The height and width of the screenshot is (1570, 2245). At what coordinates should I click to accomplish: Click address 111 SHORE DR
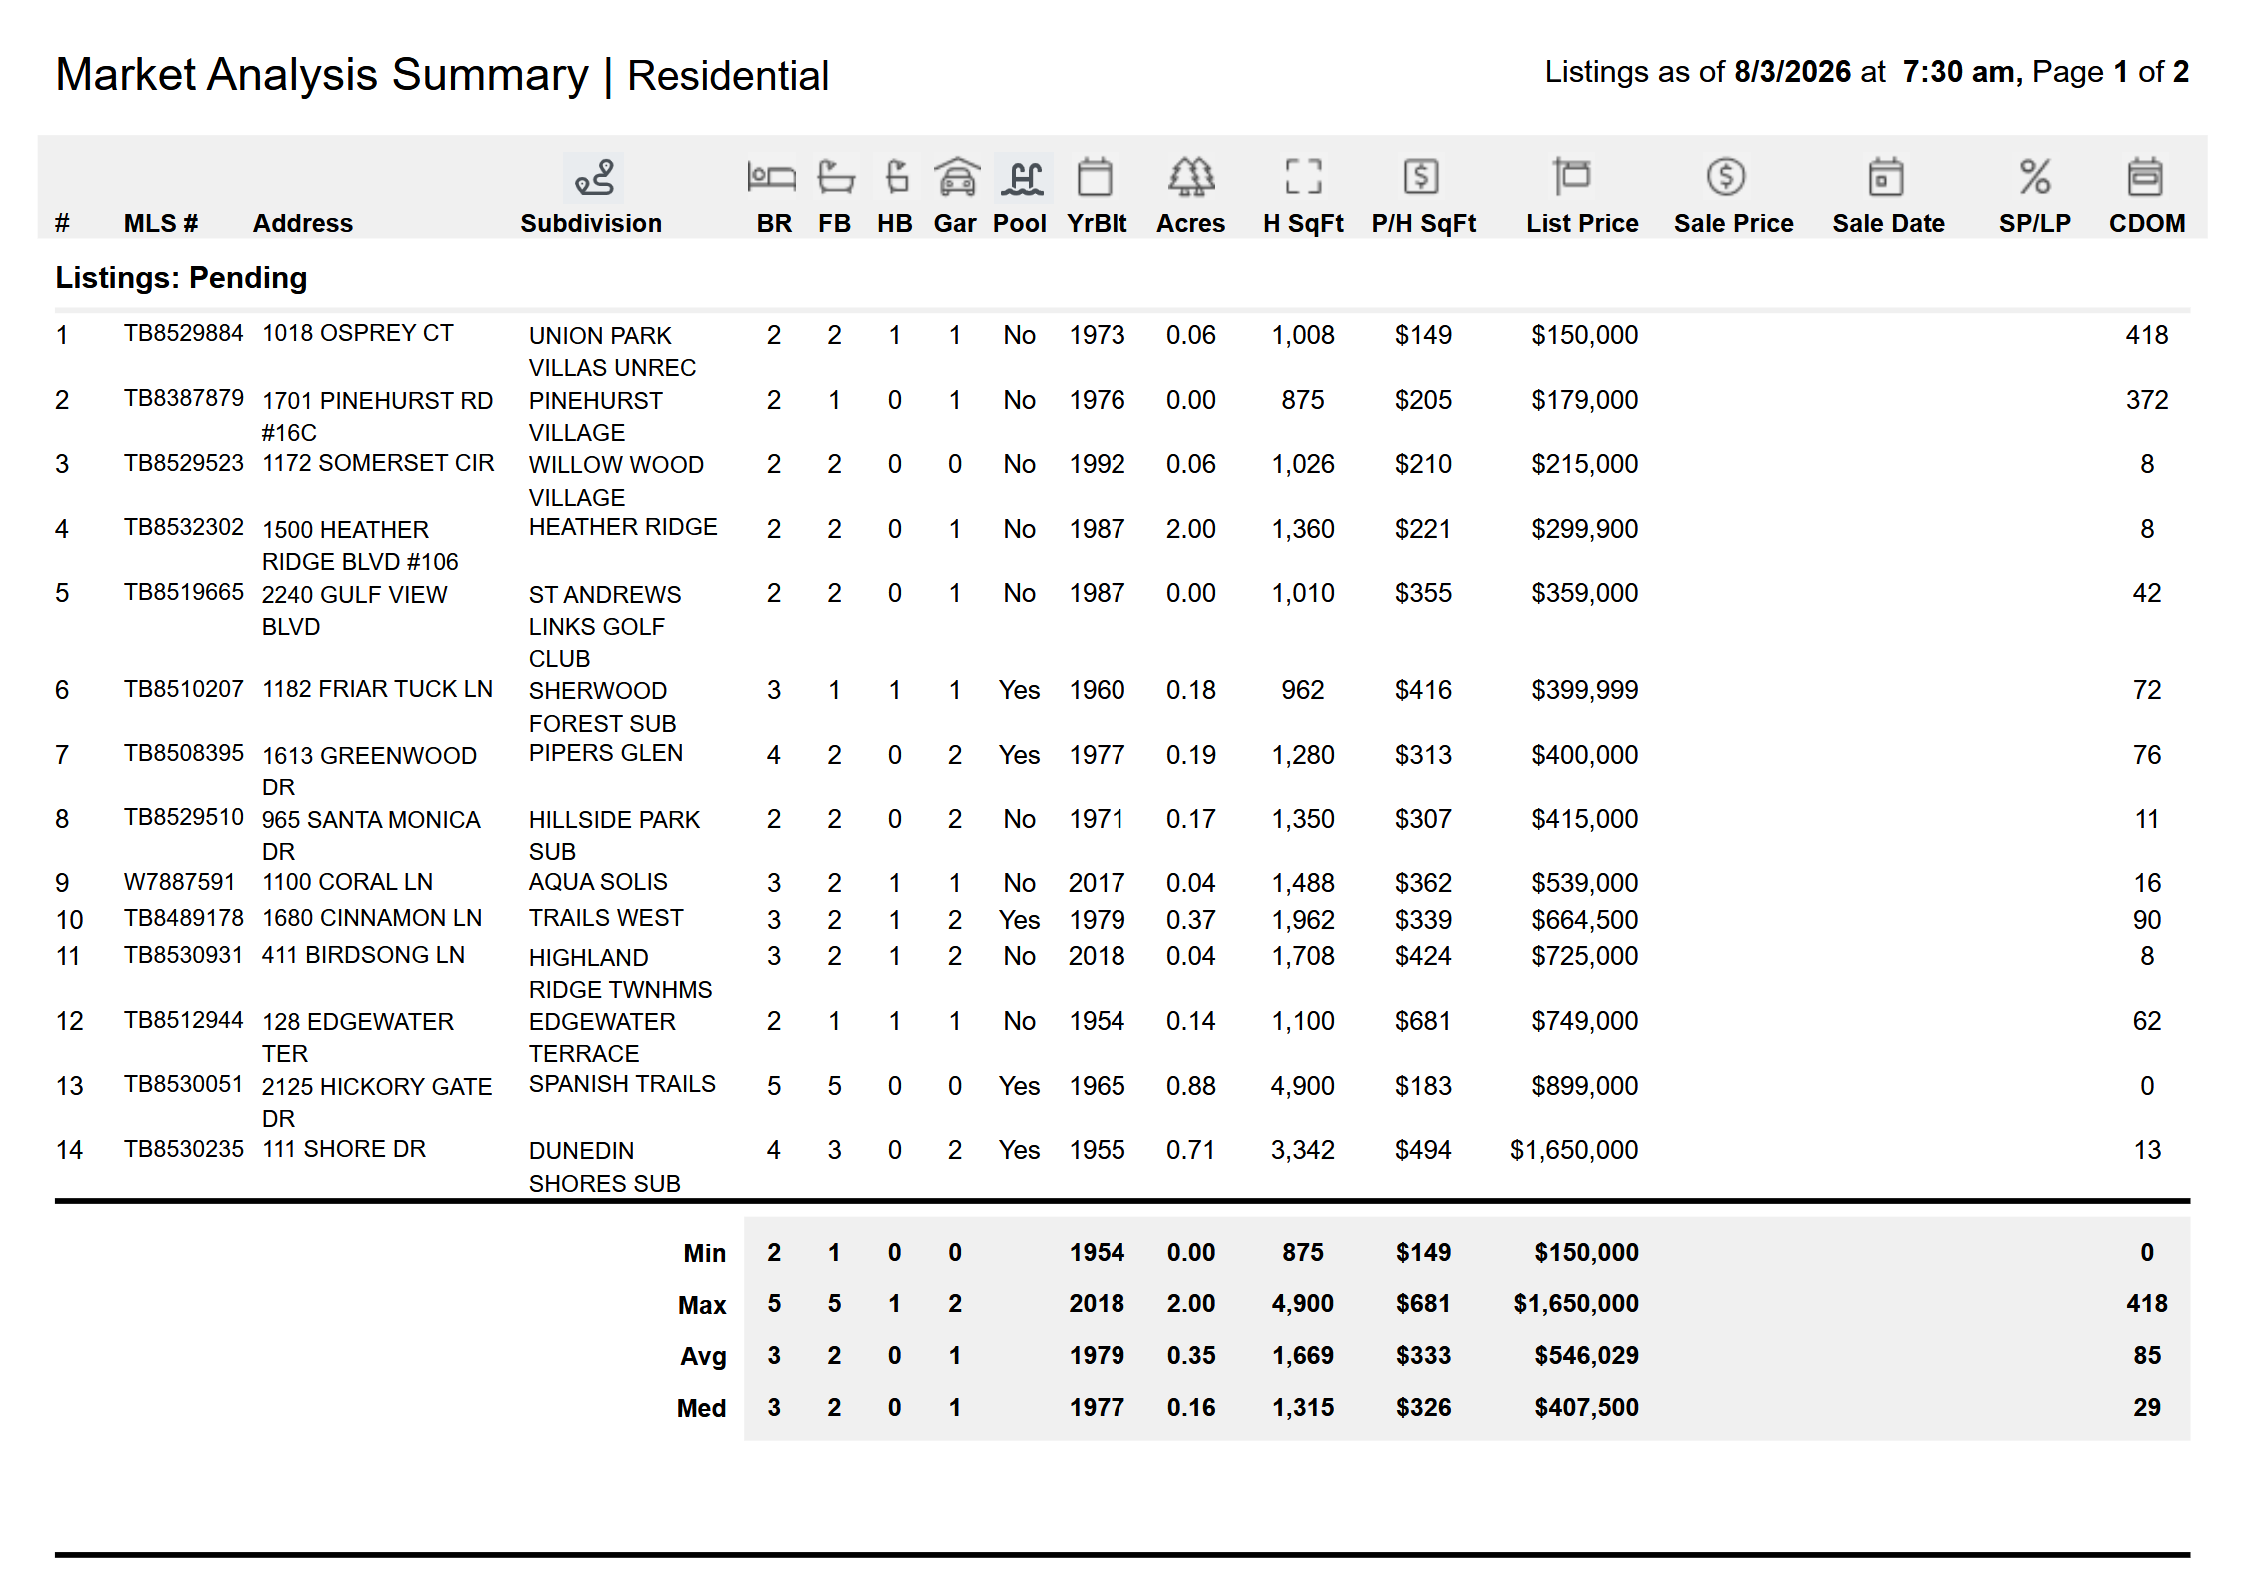pyautogui.click(x=344, y=1149)
